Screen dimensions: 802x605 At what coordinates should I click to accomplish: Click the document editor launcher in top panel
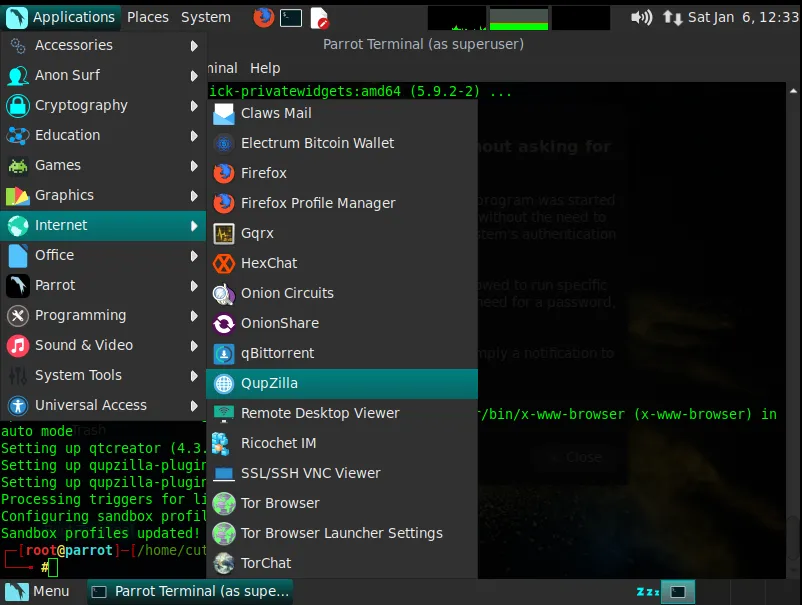click(319, 18)
